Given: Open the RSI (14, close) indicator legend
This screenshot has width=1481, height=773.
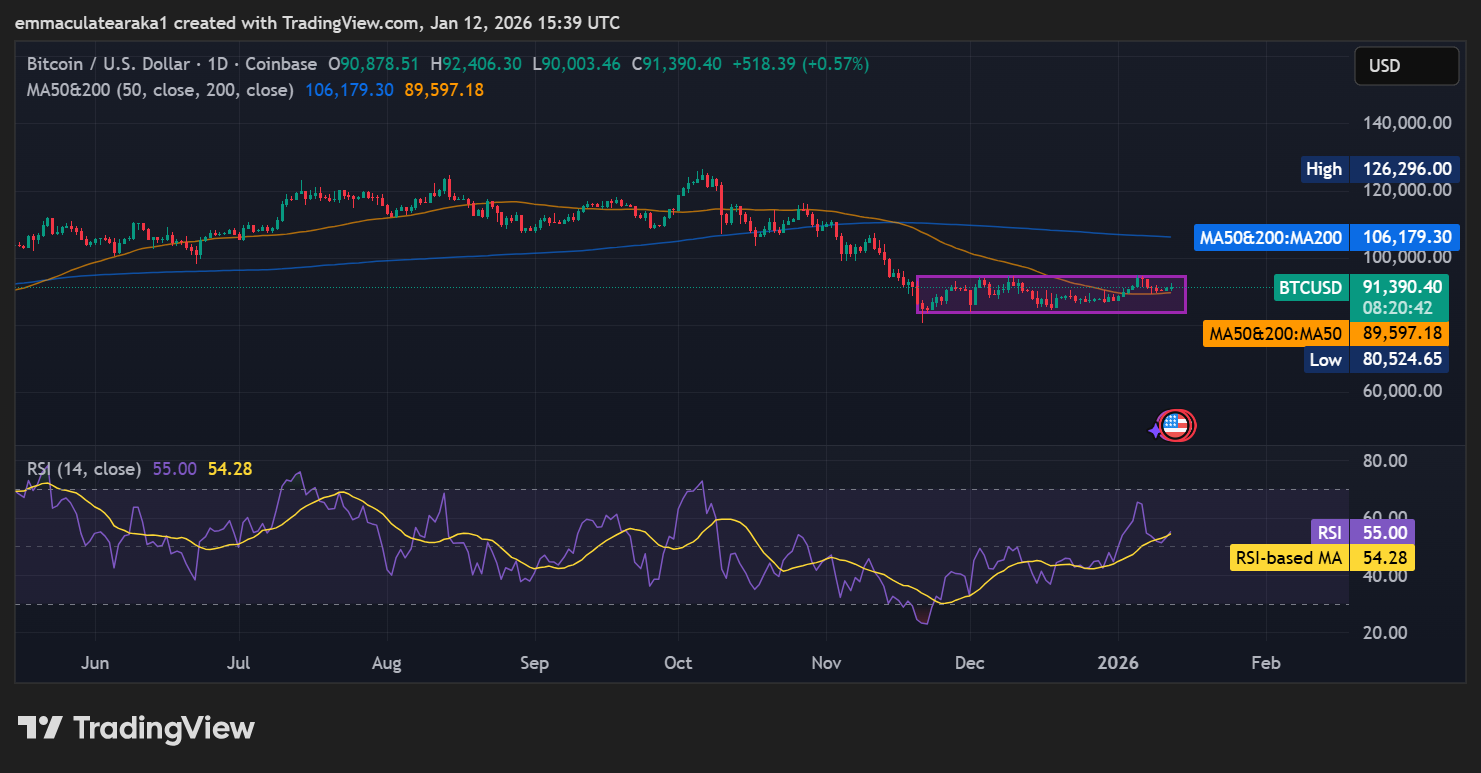Looking at the screenshot, I should tap(84, 468).
